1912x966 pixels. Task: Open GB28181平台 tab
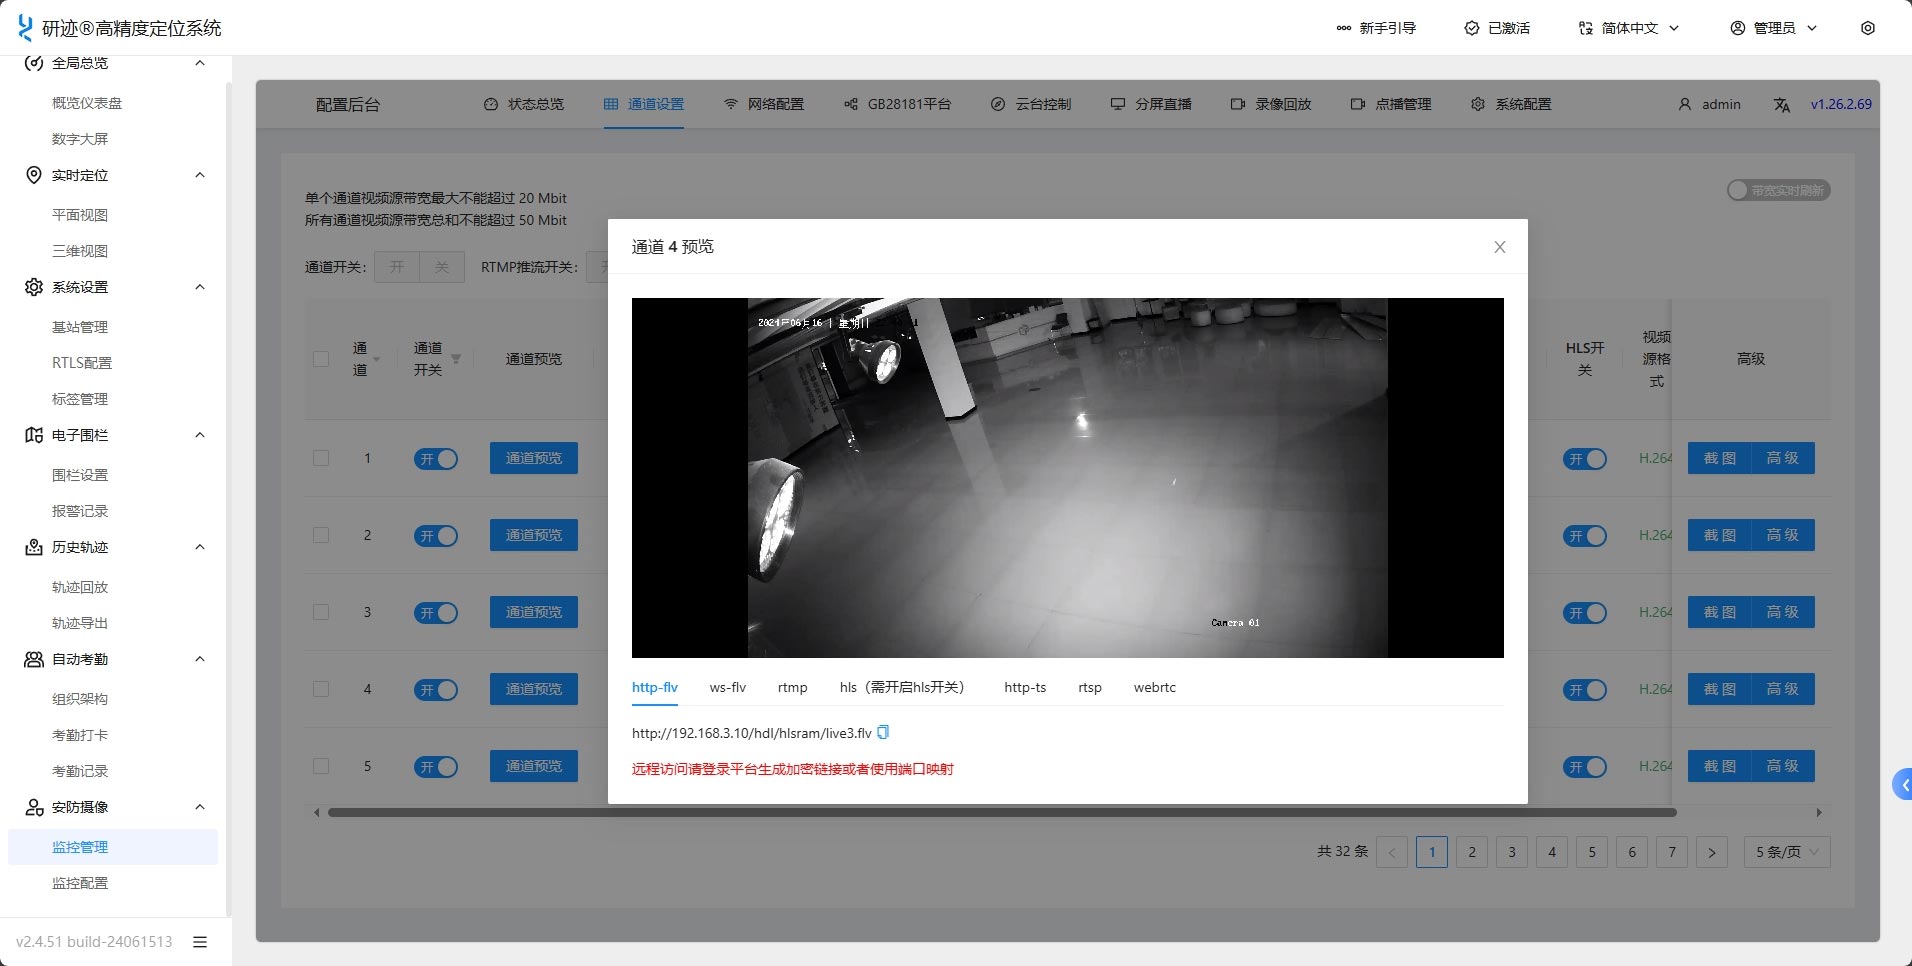coord(897,104)
